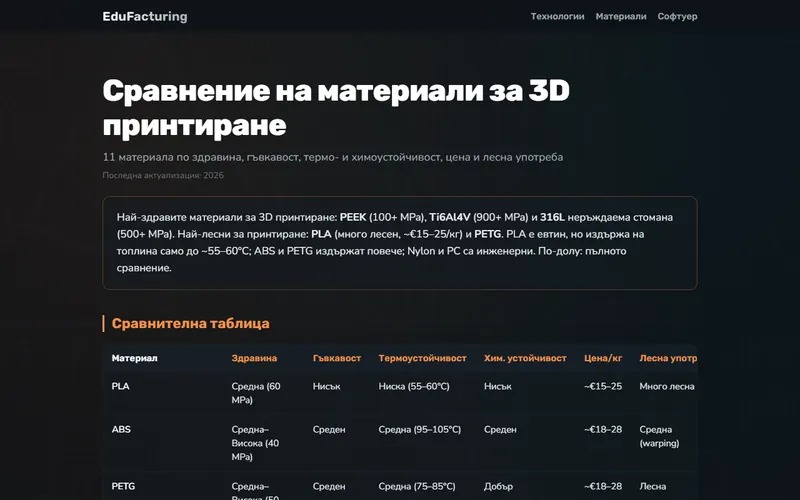Click PLA ease cell 'Много лесна'
Screen dimensions: 800x500
(667, 386)
